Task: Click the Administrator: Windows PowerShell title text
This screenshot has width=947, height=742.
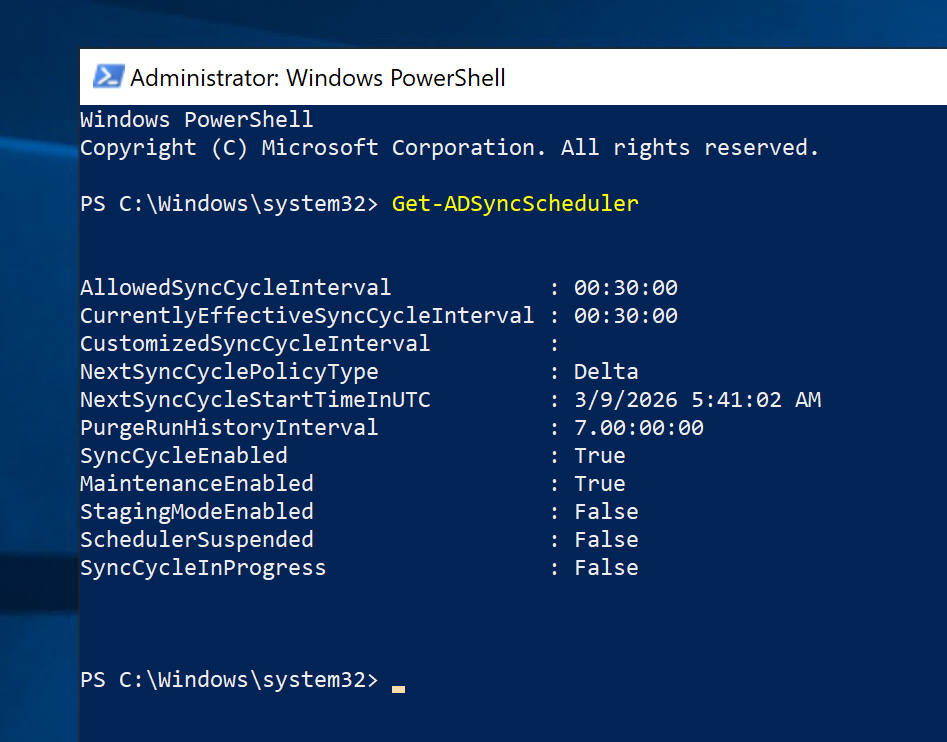Action: [x=318, y=77]
